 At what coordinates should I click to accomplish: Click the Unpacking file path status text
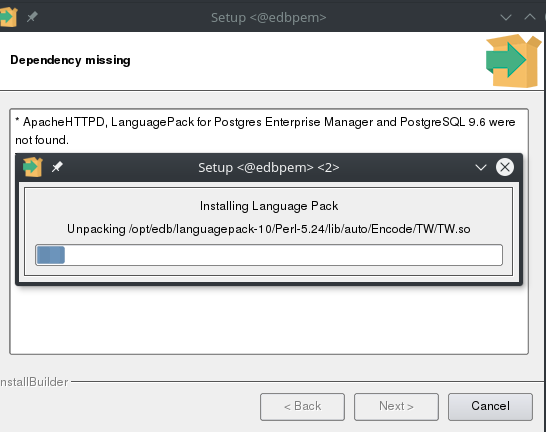click(269, 229)
